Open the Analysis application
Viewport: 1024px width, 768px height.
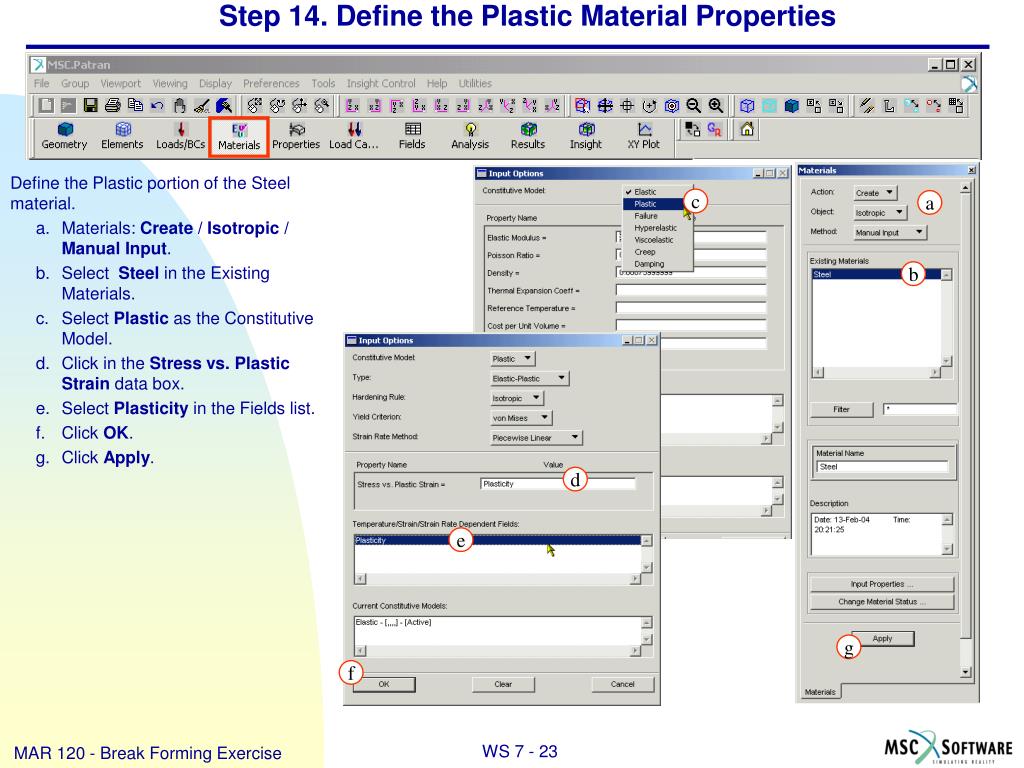point(470,136)
